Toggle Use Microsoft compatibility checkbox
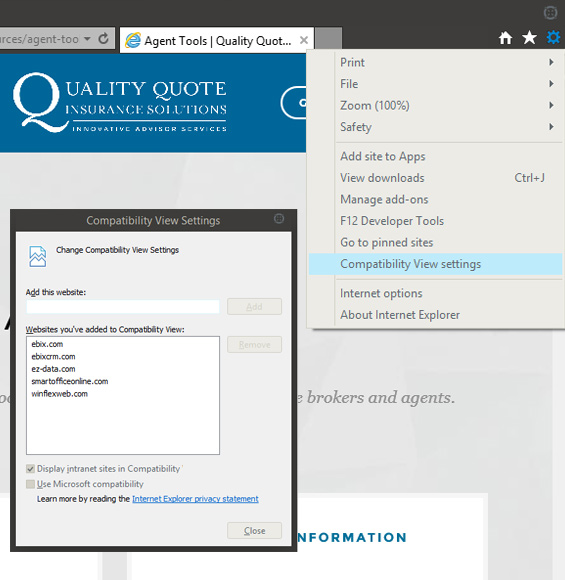Image resolution: width=565 pixels, height=580 pixels. [x=30, y=484]
